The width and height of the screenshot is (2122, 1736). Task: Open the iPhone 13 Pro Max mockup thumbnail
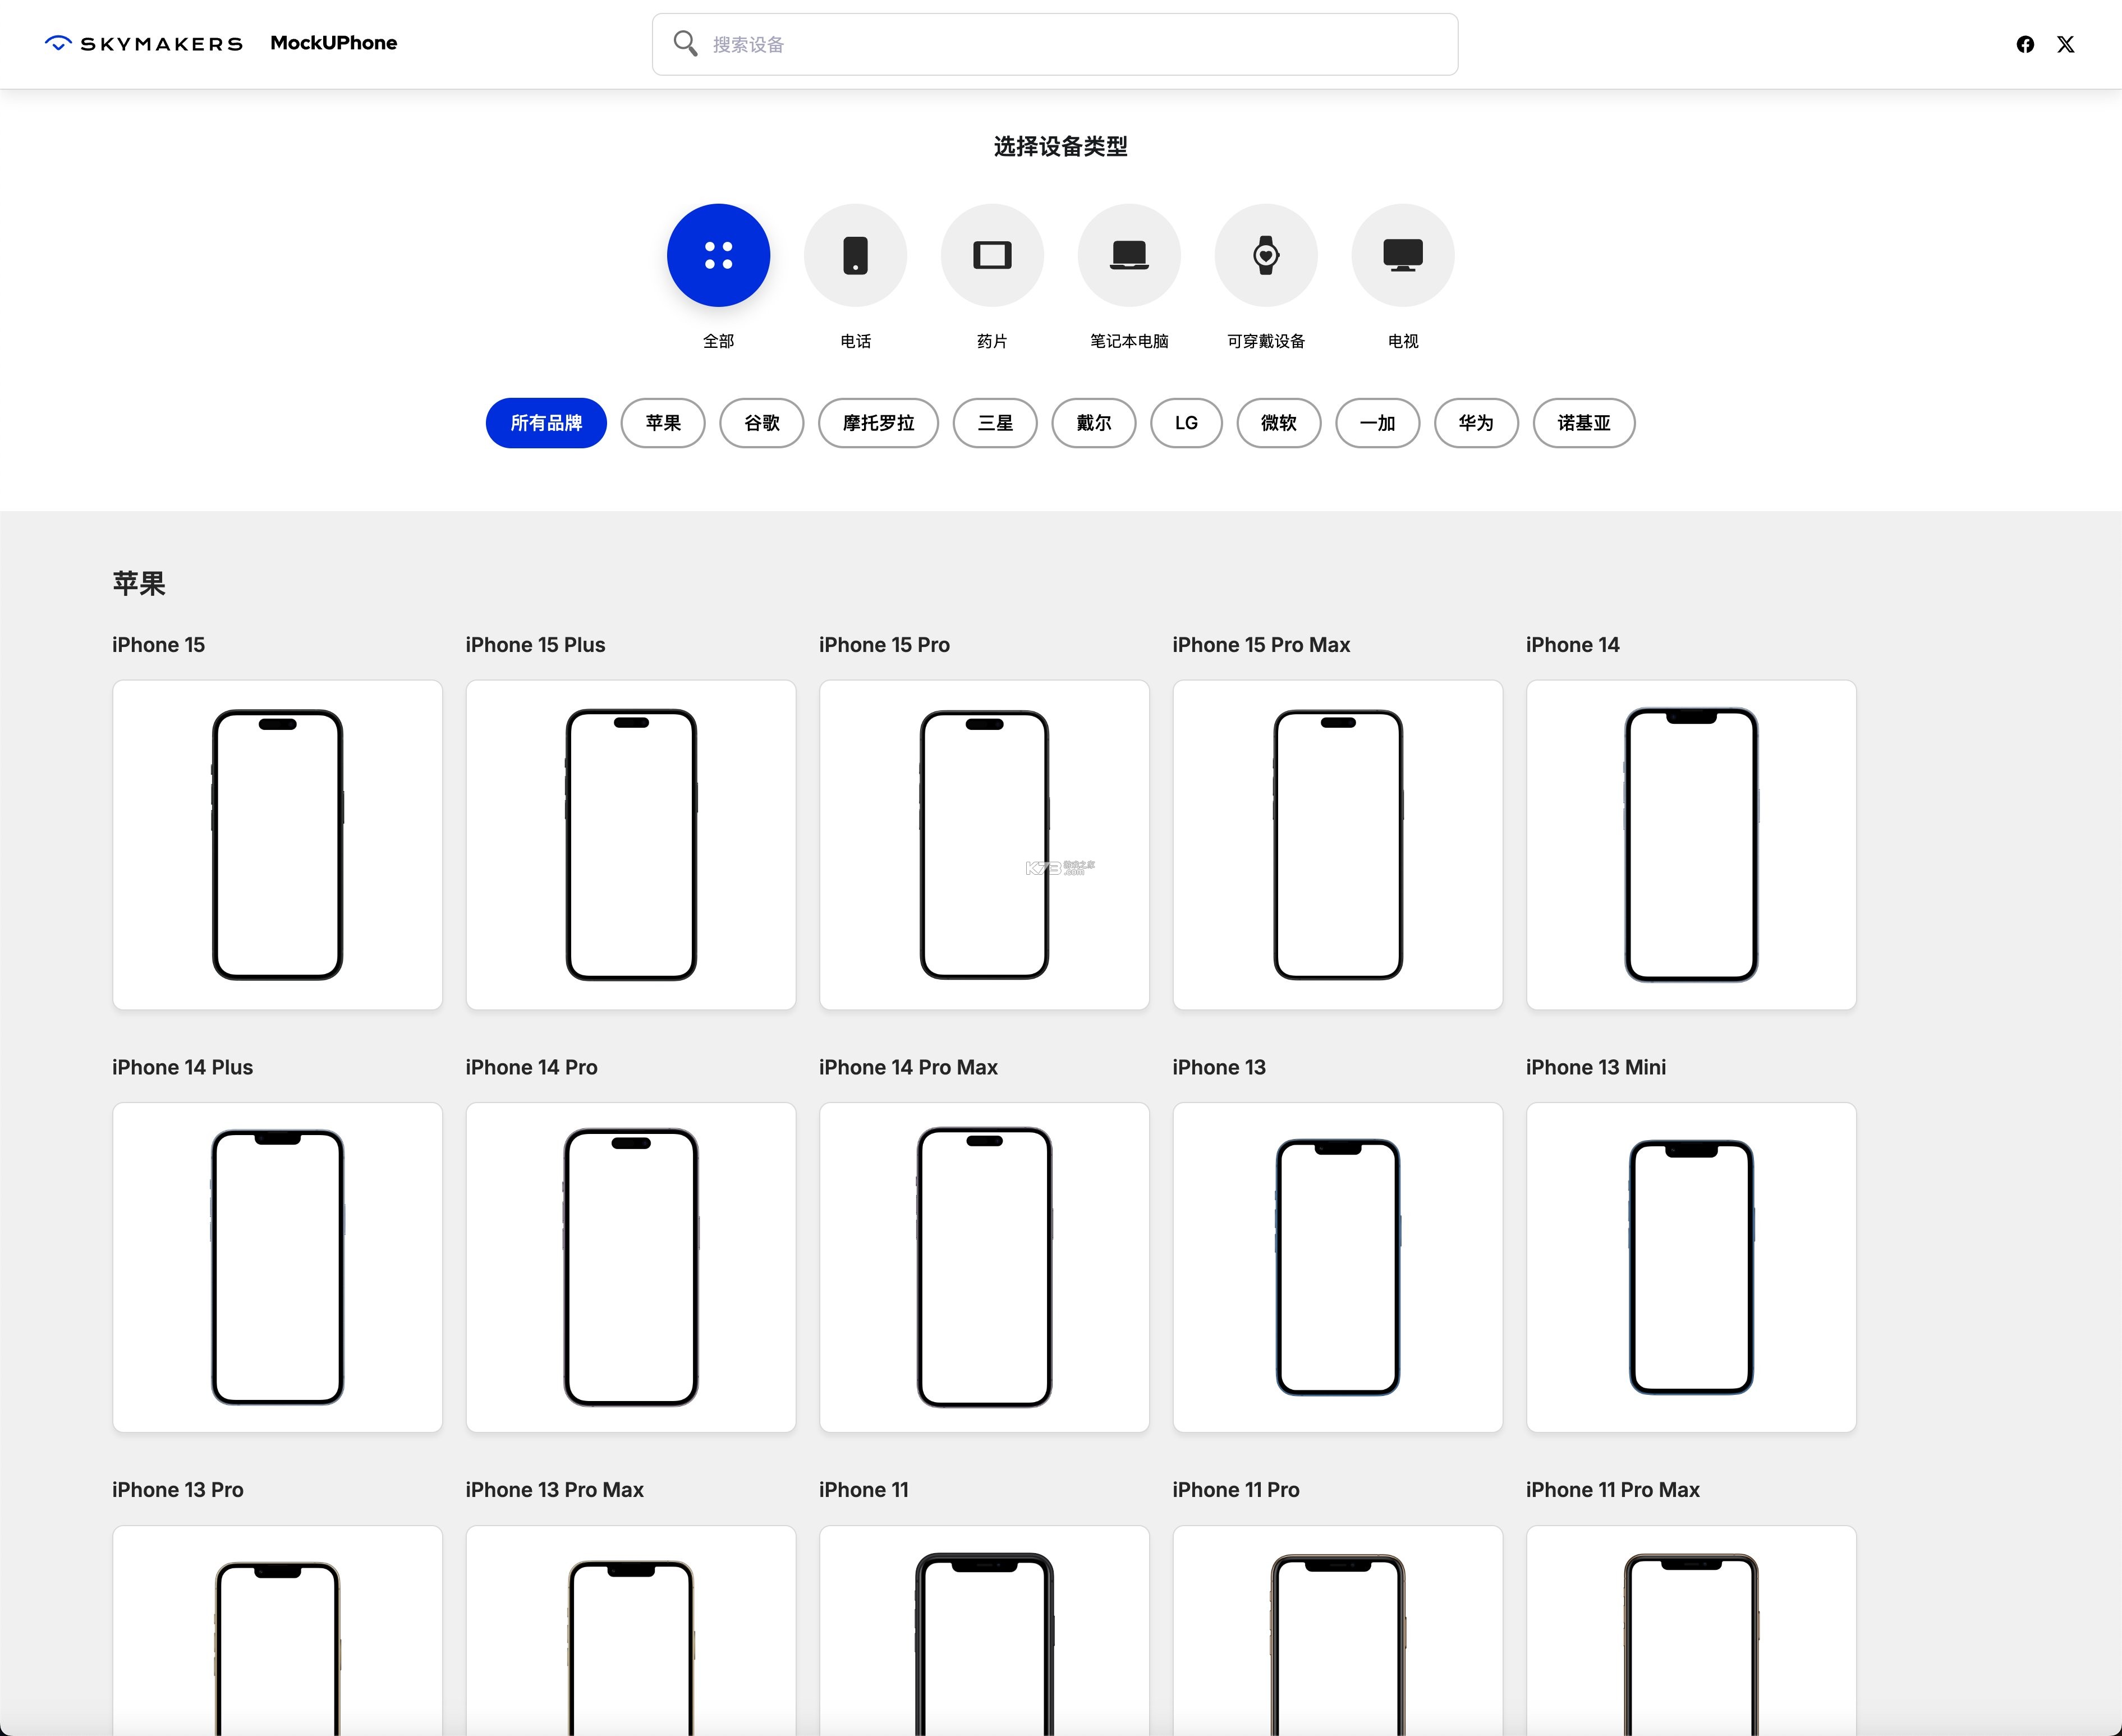coord(631,1631)
